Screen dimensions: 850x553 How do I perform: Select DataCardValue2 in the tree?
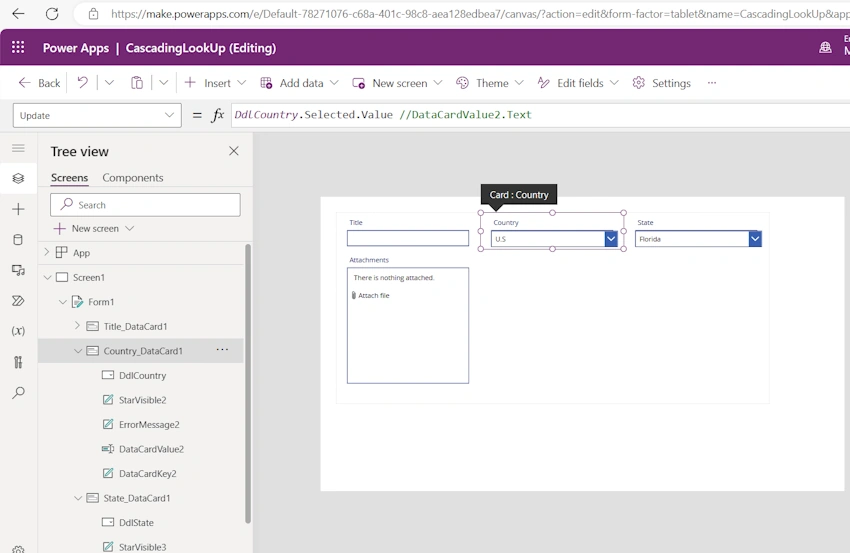pos(151,449)
